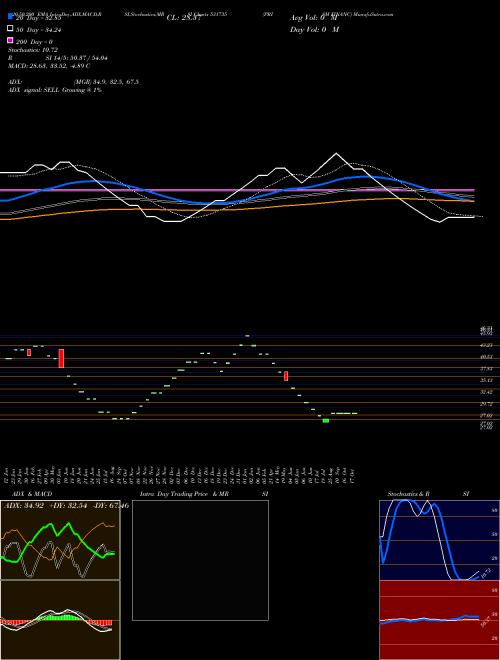This screenshot has height=660, width=500.
Task: Click the MACD values line in the legend
Action: point(49,66)
